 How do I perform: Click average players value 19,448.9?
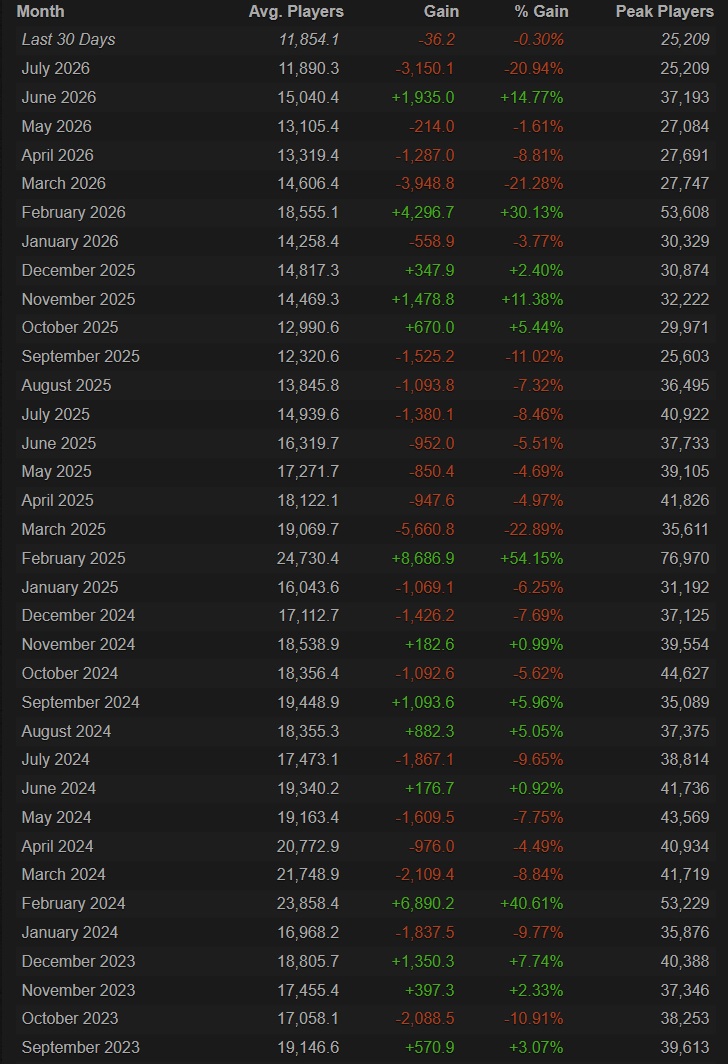pos(307,702)
